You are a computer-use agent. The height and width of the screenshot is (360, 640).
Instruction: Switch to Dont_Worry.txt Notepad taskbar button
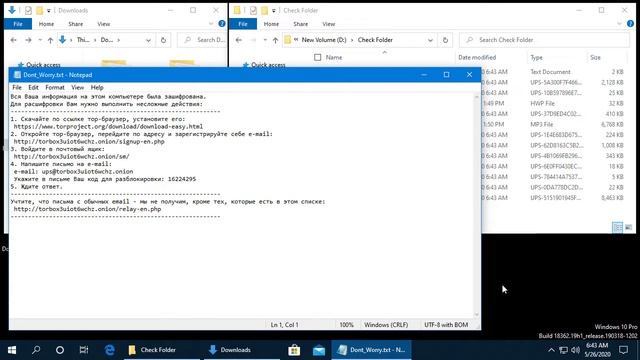tap(371, 350)
